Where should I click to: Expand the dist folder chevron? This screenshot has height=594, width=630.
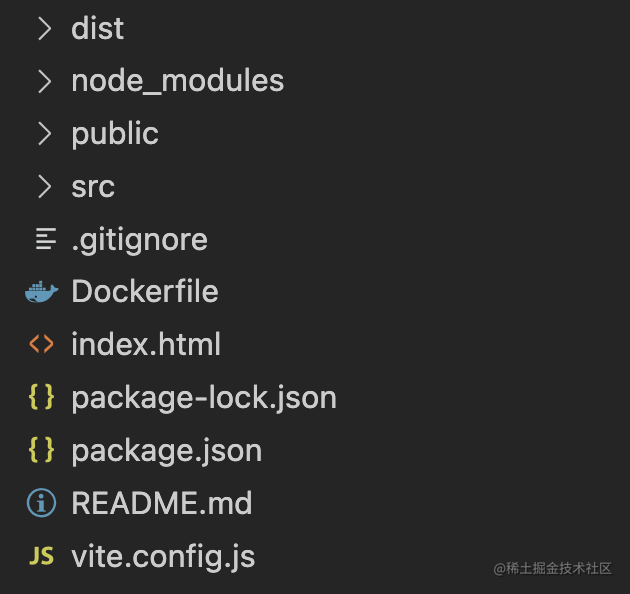point(45,29)
